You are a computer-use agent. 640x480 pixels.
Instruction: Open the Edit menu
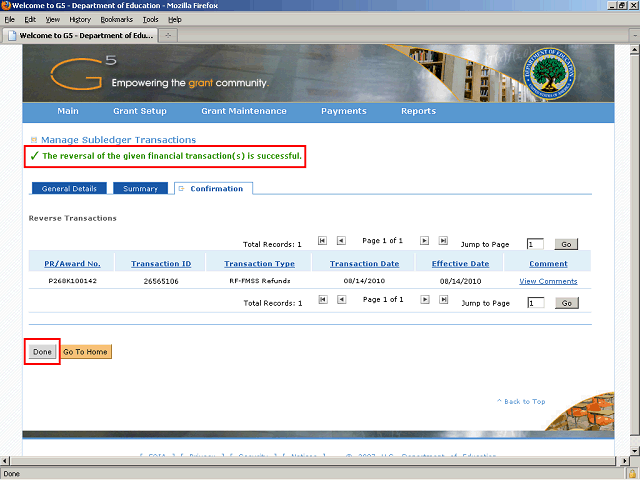coord(30,20)
